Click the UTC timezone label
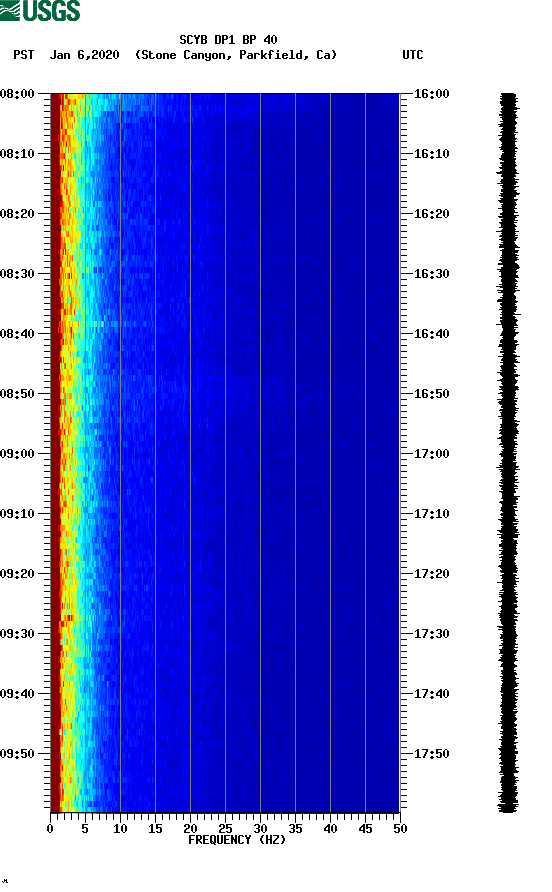 (413, 55)
